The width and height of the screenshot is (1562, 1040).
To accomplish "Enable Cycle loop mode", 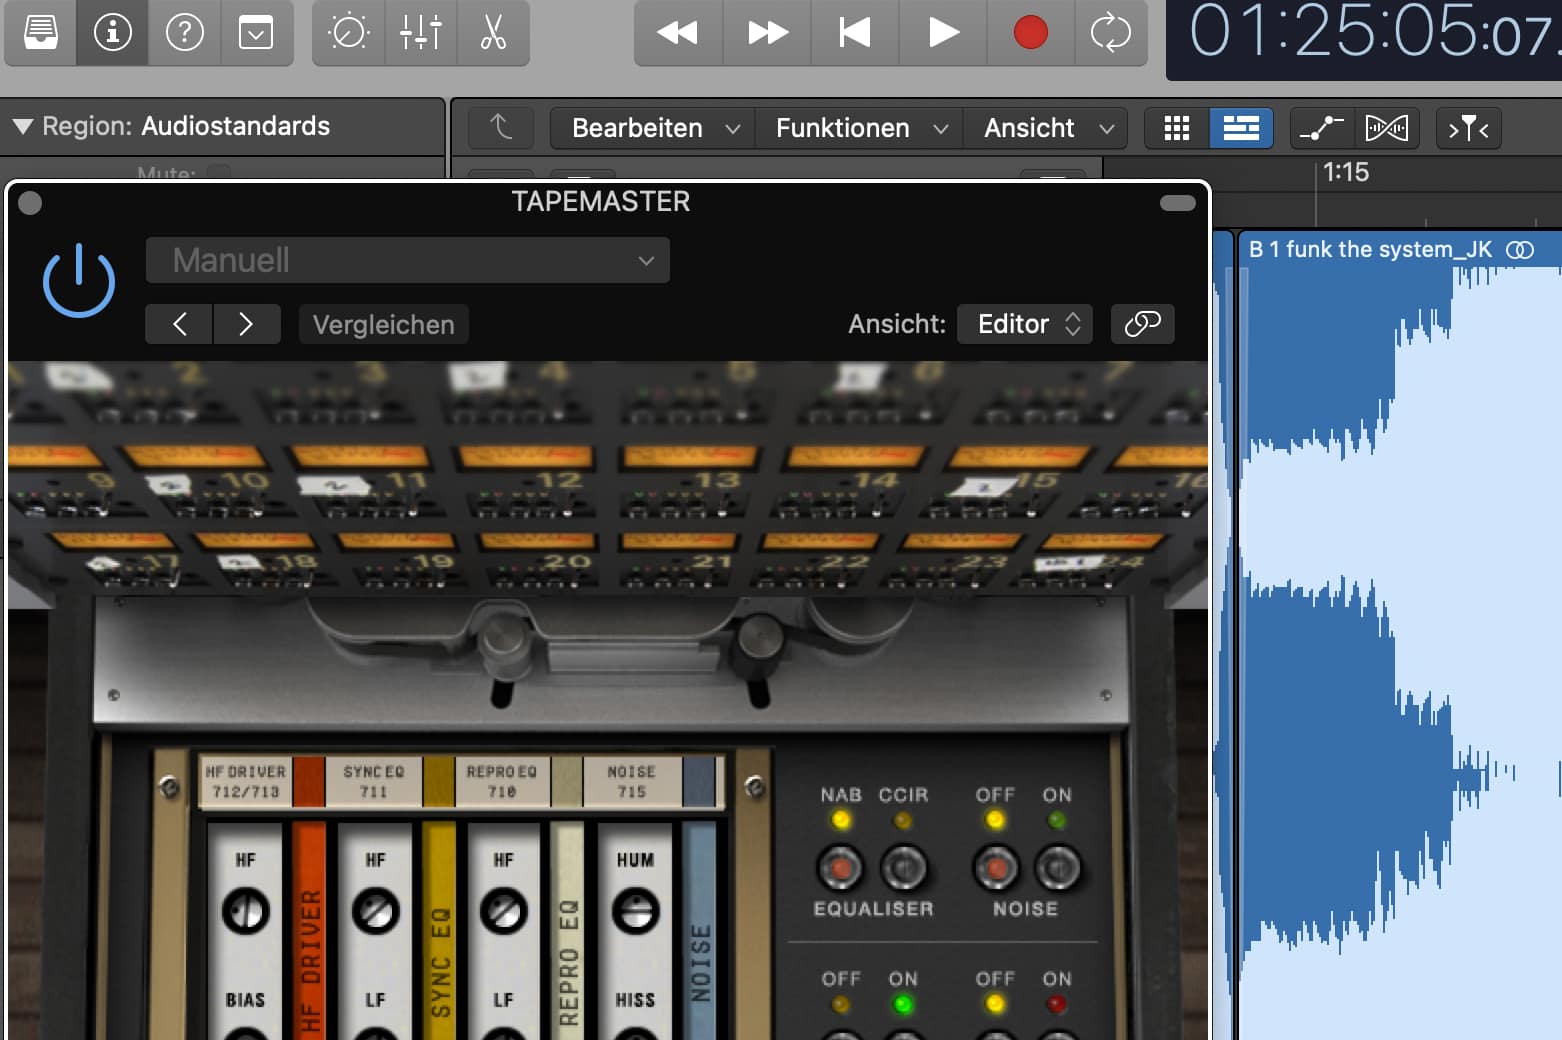I will (1110, 33).
